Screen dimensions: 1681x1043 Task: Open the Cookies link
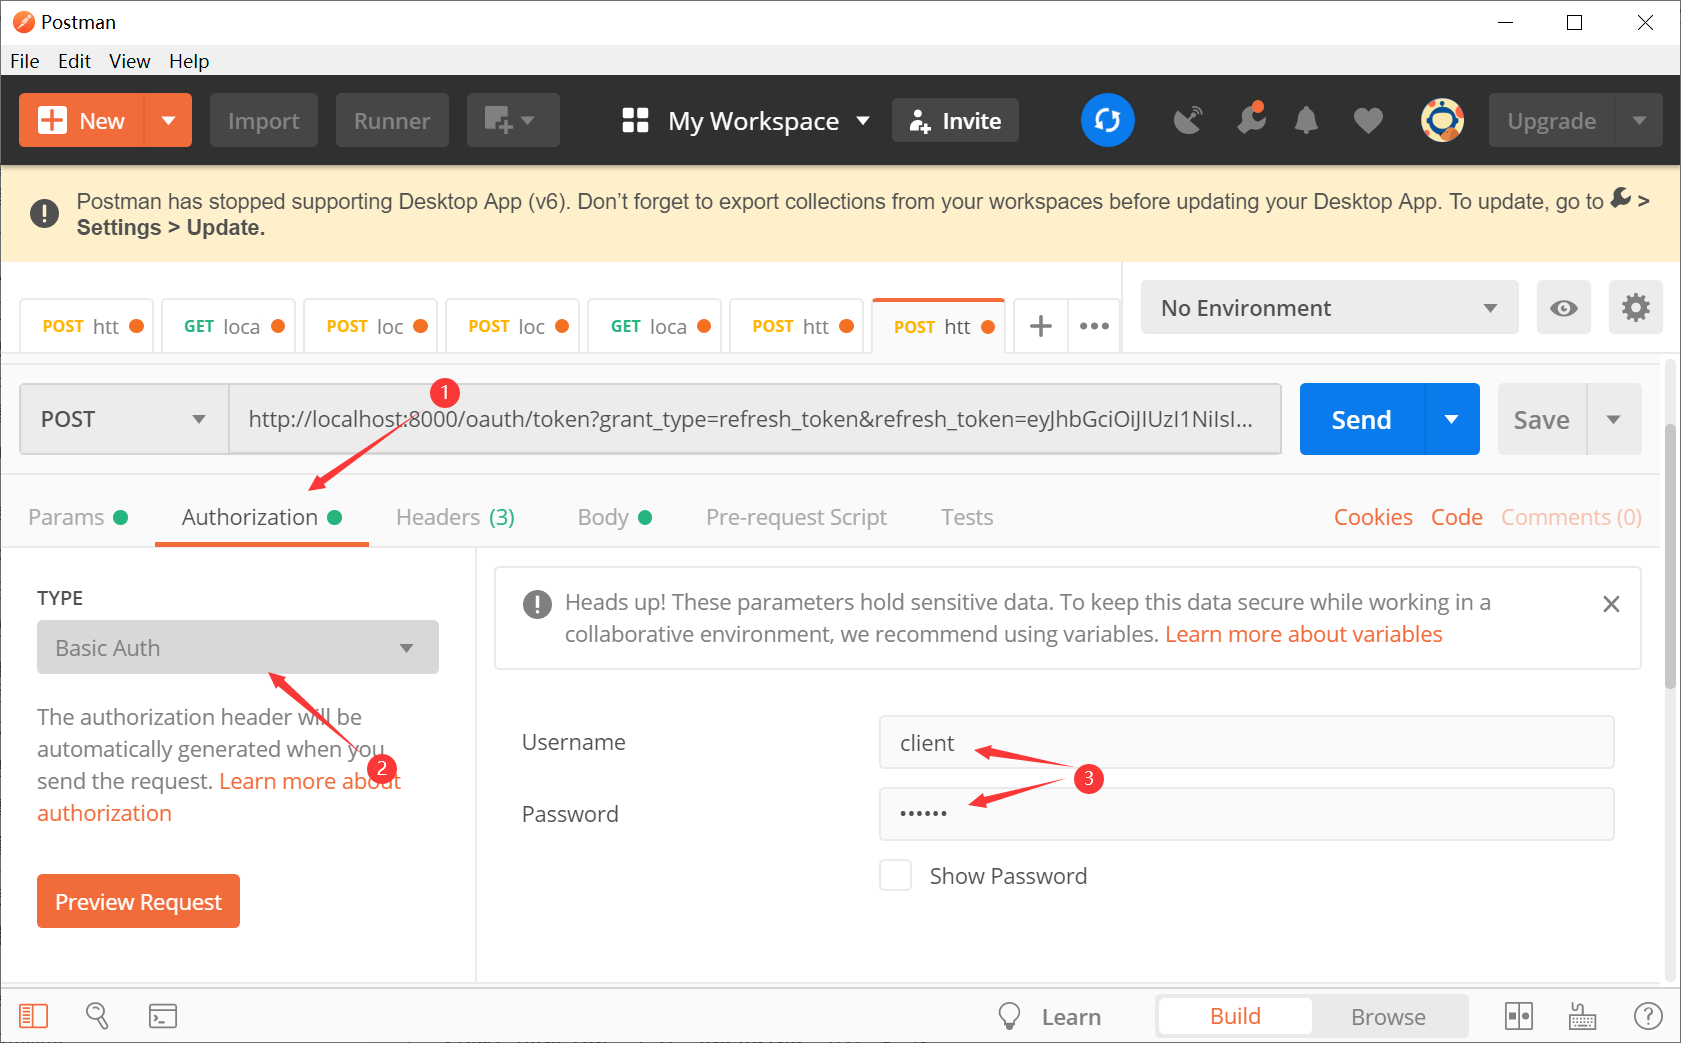(x=1373, y=517)
